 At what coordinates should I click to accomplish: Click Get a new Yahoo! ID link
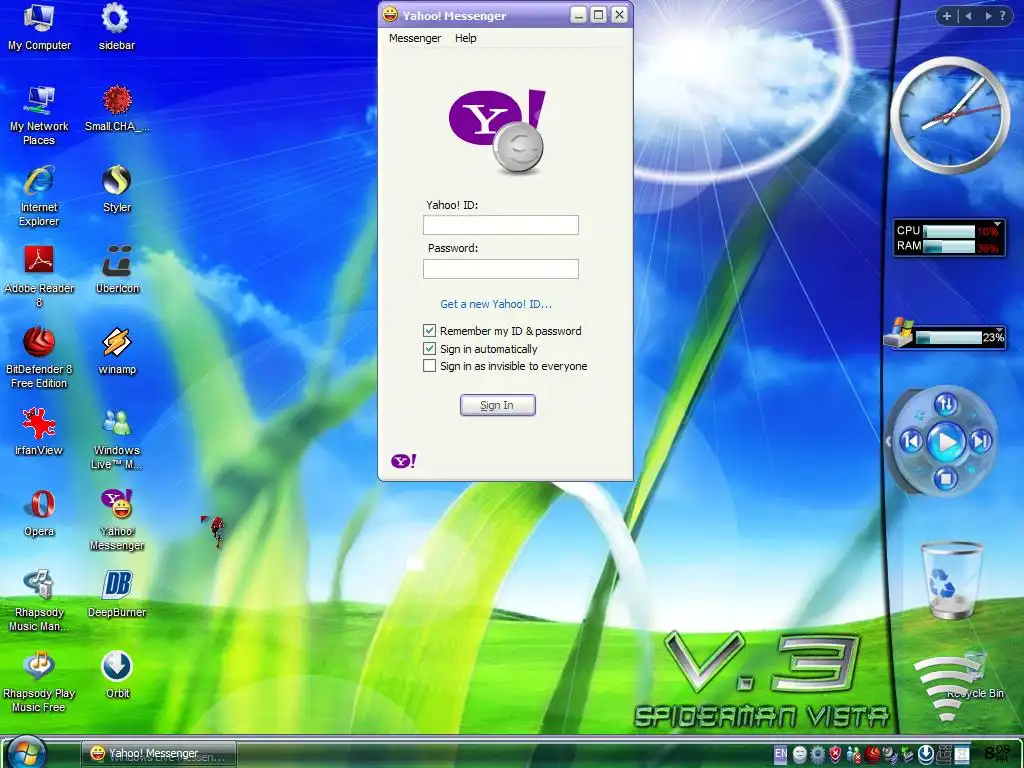click(x=496, y=304)
